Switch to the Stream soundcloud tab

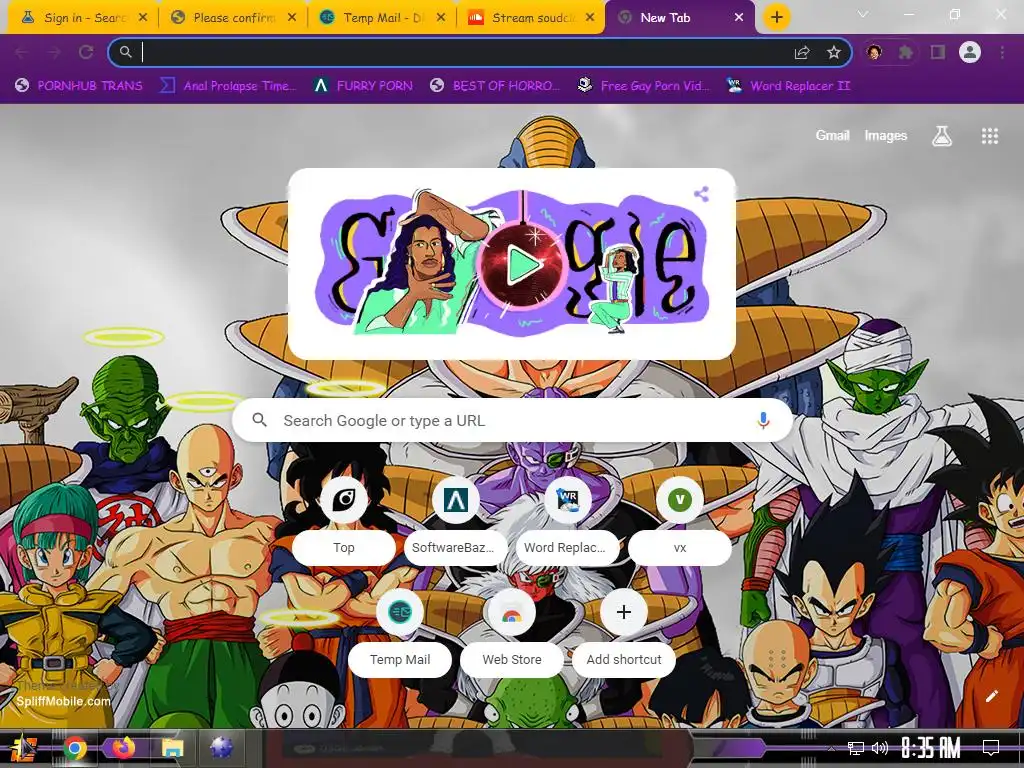(x=524, y=18)
